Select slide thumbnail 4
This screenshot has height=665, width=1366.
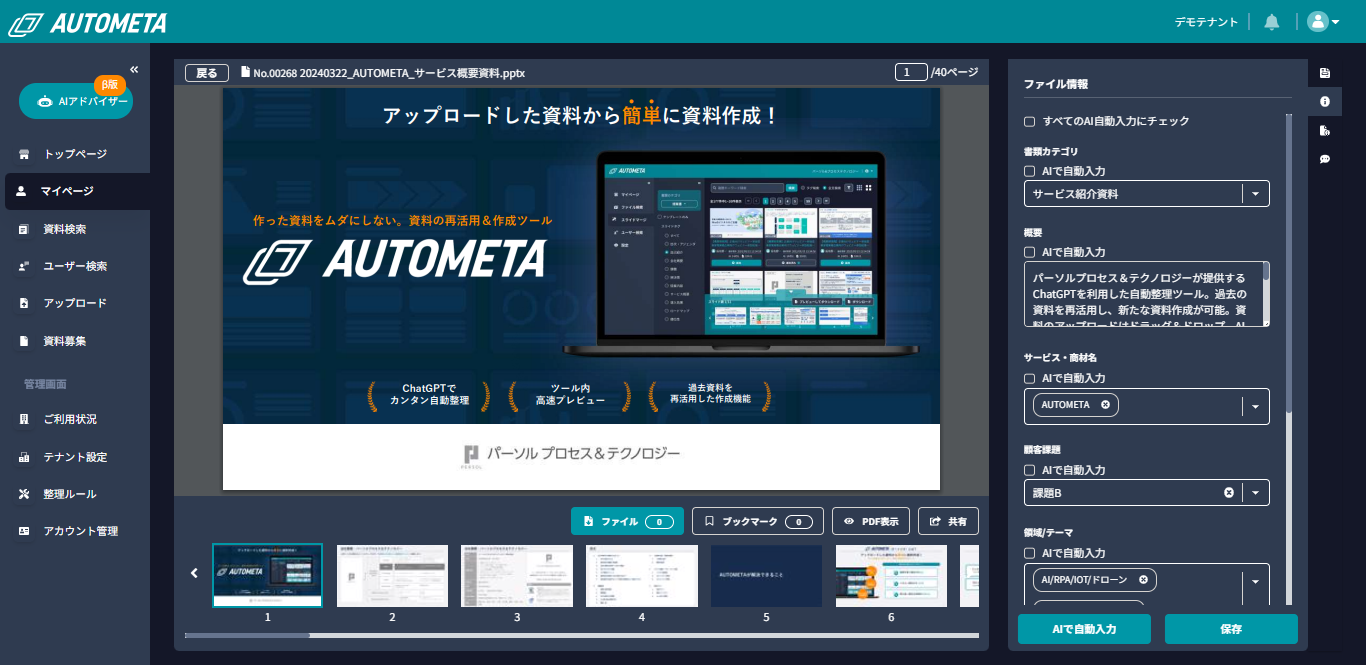click(642, 575)
